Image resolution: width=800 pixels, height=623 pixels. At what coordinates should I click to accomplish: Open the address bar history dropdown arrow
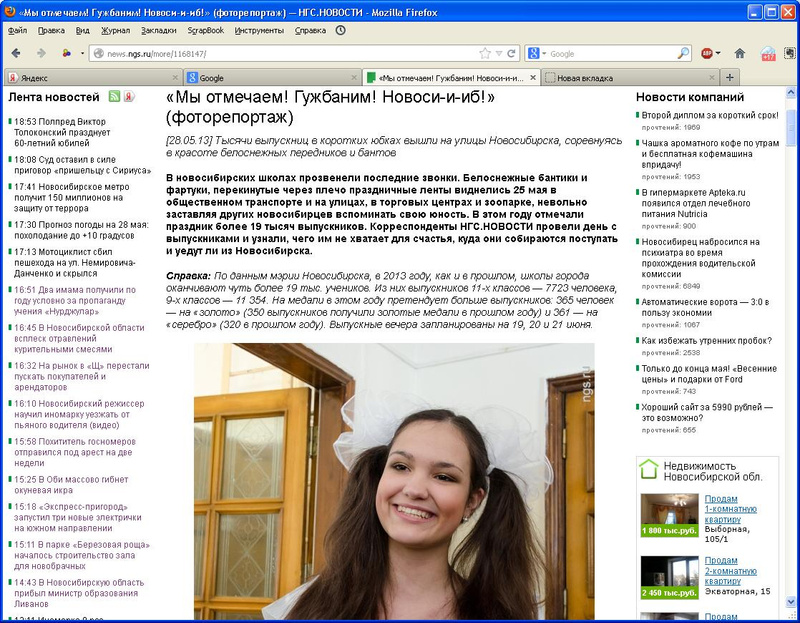[x=498, y=53]
